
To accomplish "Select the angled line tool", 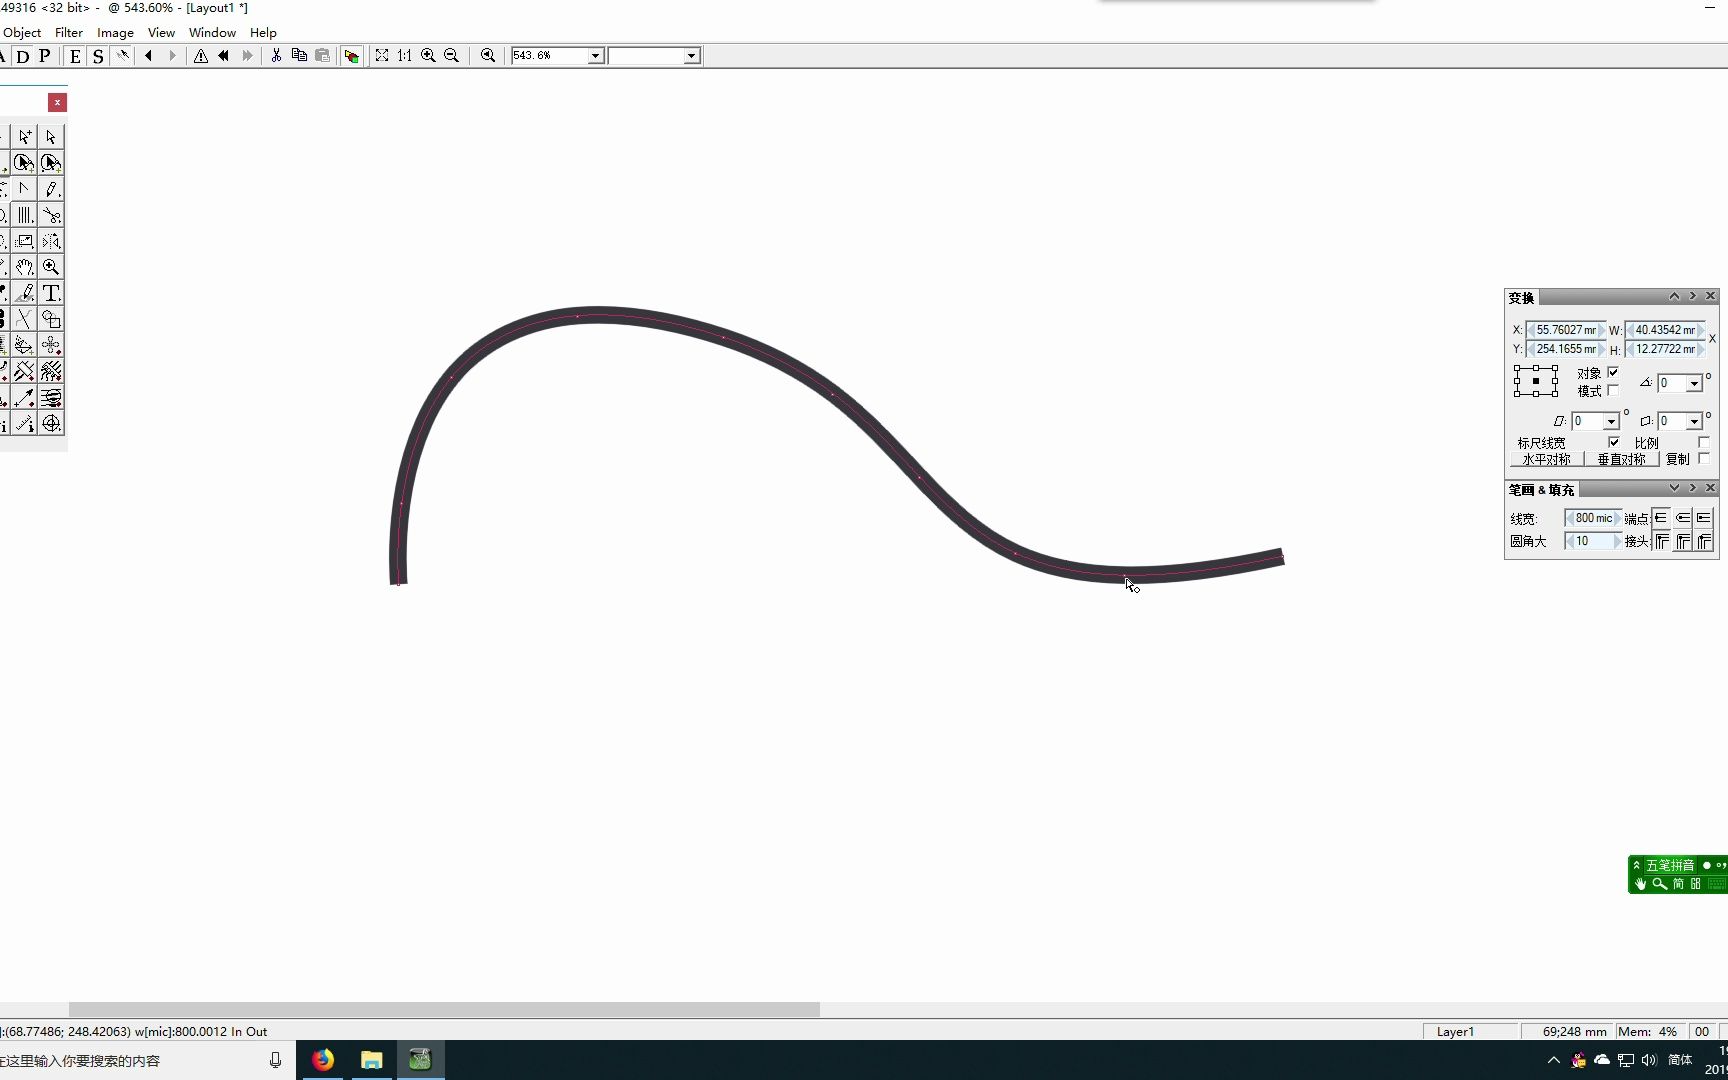I will click(25, 189).
